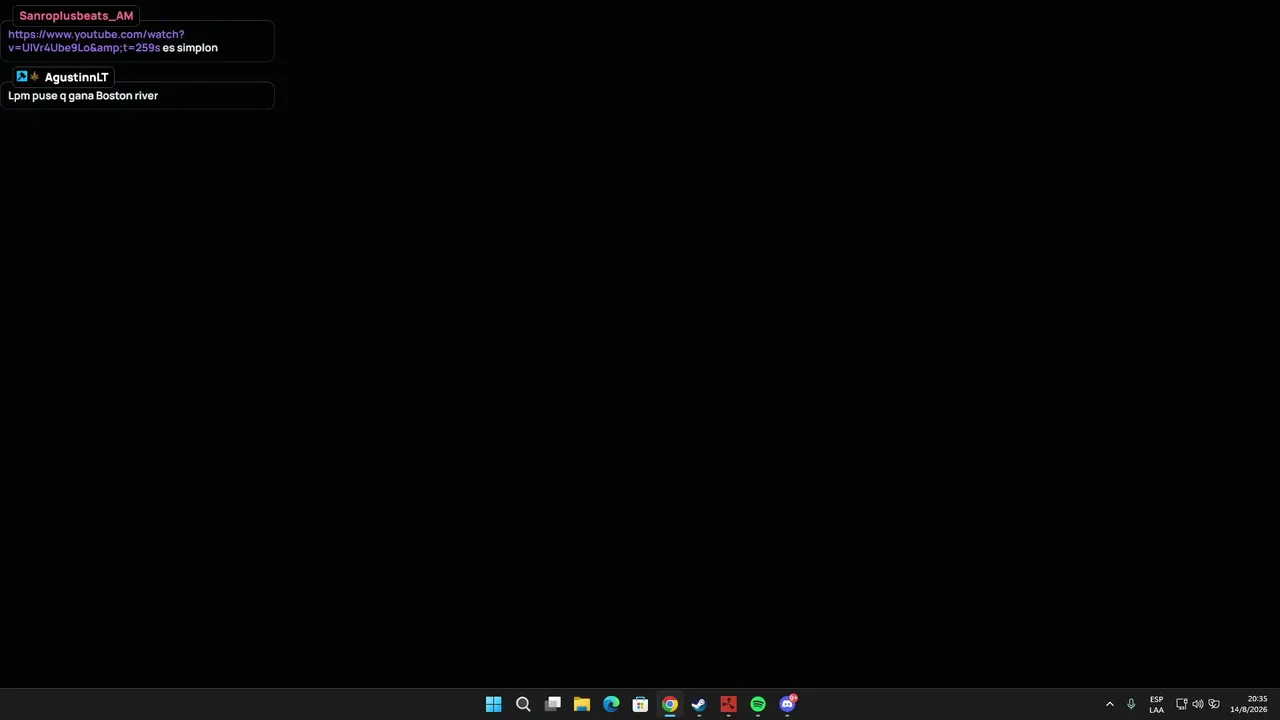Show hidden system tray icons
The image size is (1280, 720).
[x=1110, y=705]
